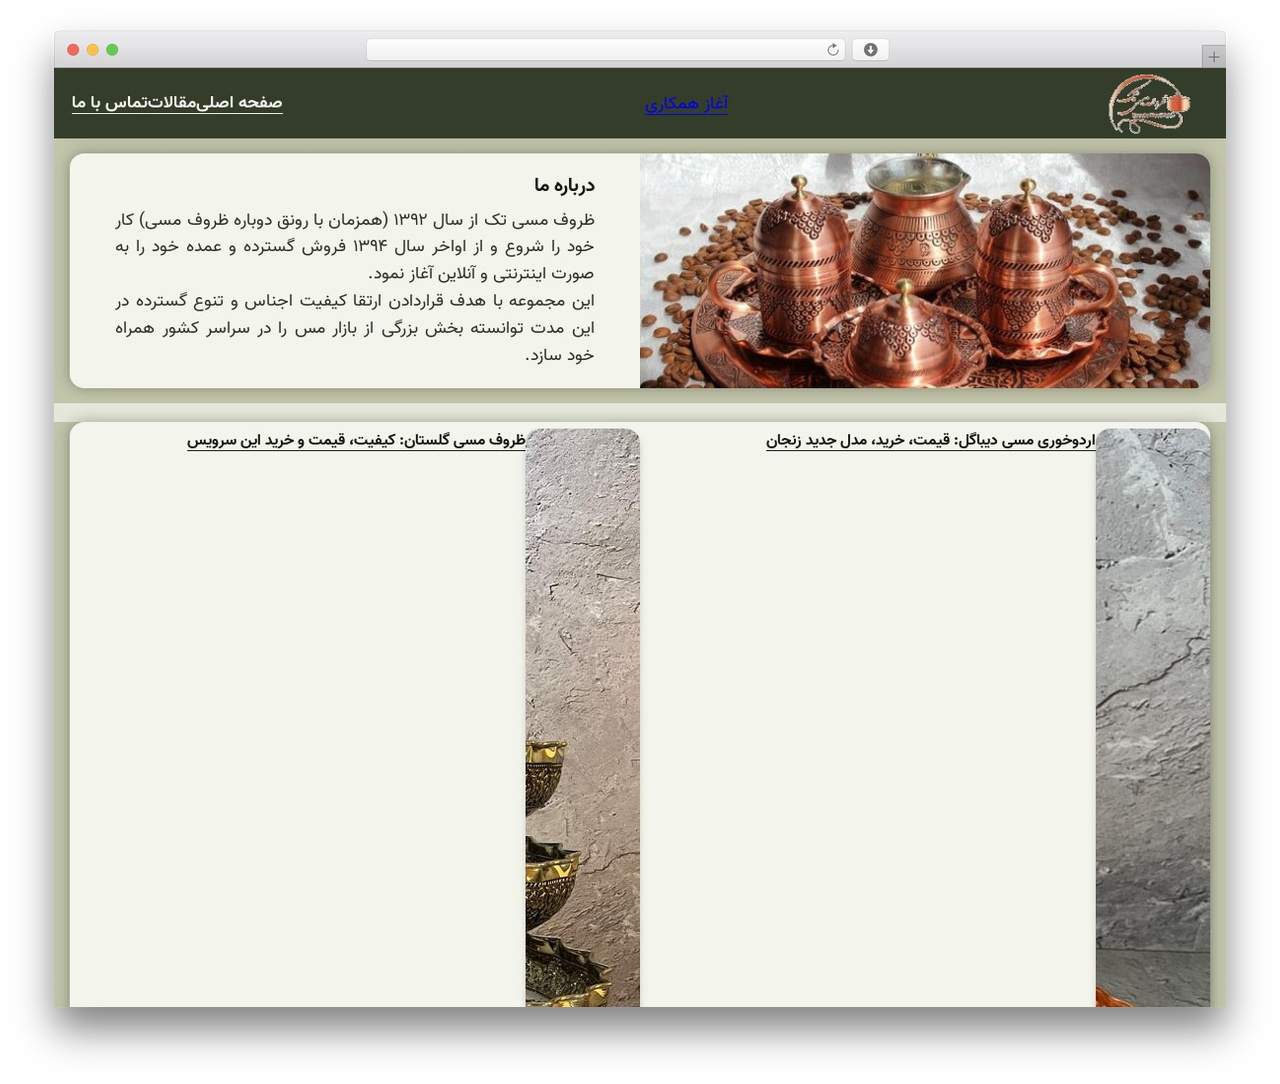Open article ظروف مسی گلستان title link
This screenshot has height=1084, width=1280.
point(356,440)
